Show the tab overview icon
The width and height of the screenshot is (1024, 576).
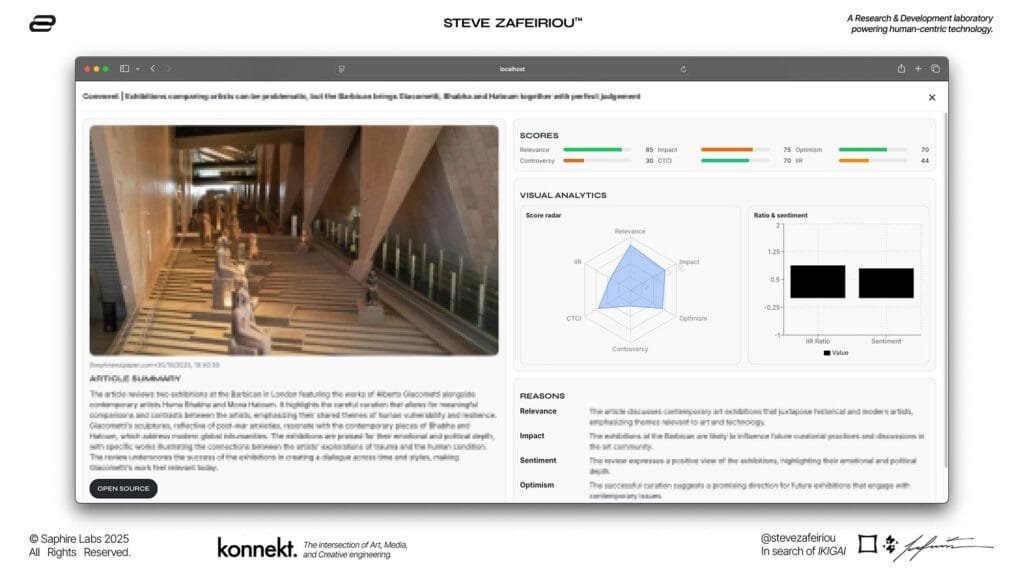click(935, 69)
